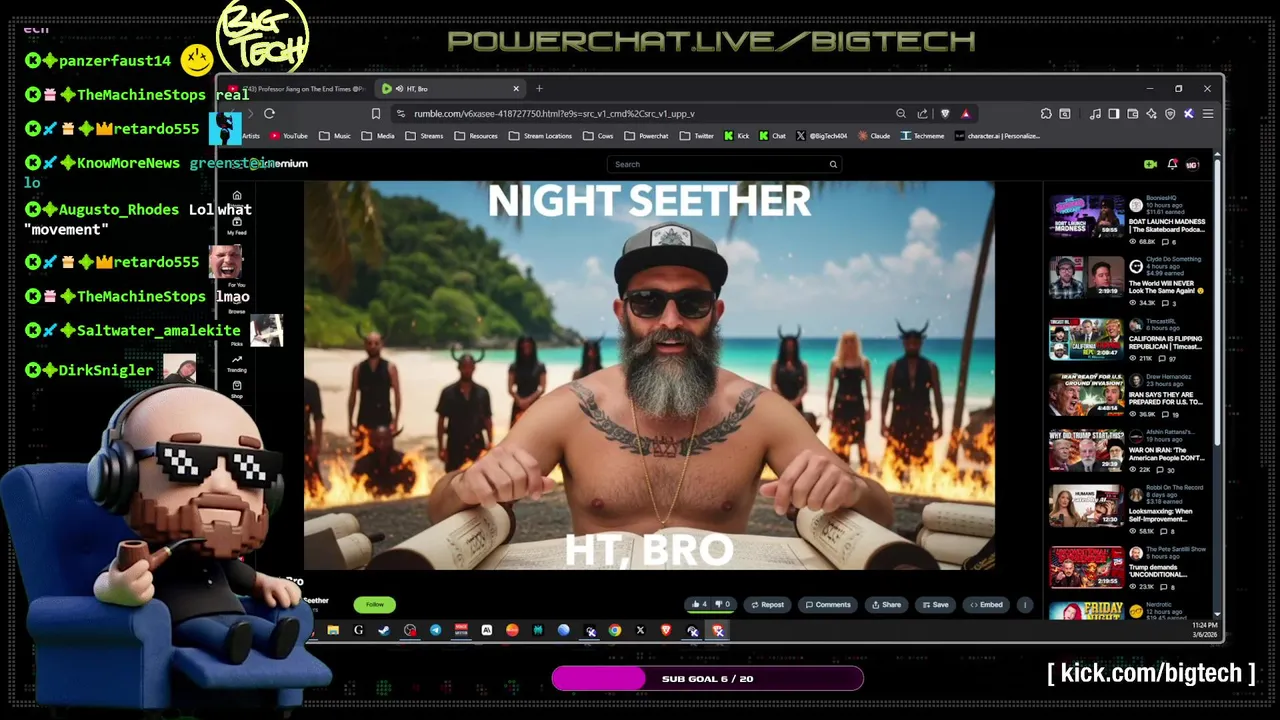Open the Powerchat bookmarks folder
This screenshot has height=720, width=1280.
click(x=646, y=136)
